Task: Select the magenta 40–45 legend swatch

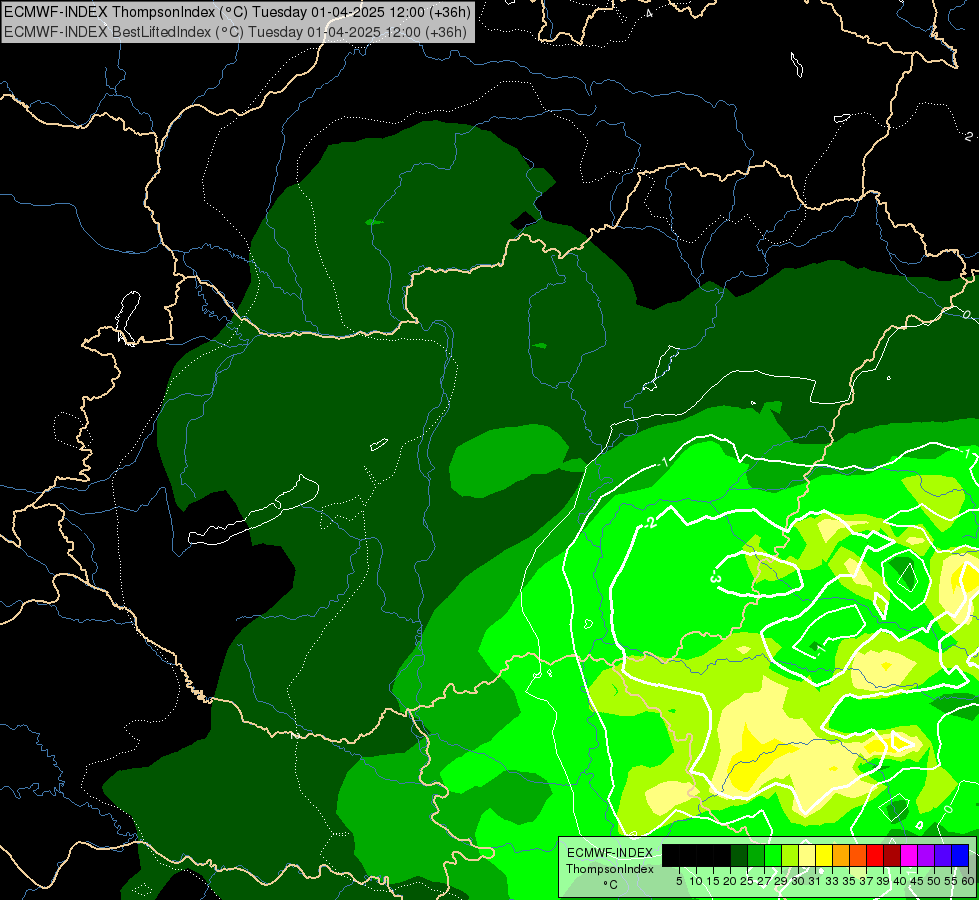Action: coord(909,855)
